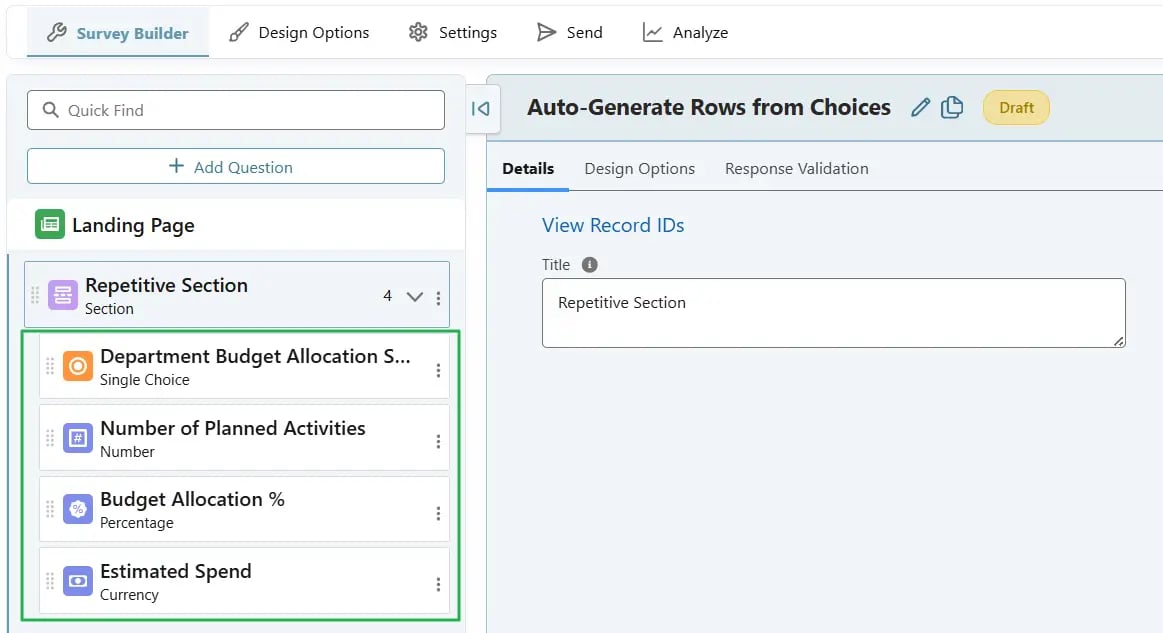Select Department Budget Allocation question
Viewport: 1163px width, 633px height.
(244, 367)
